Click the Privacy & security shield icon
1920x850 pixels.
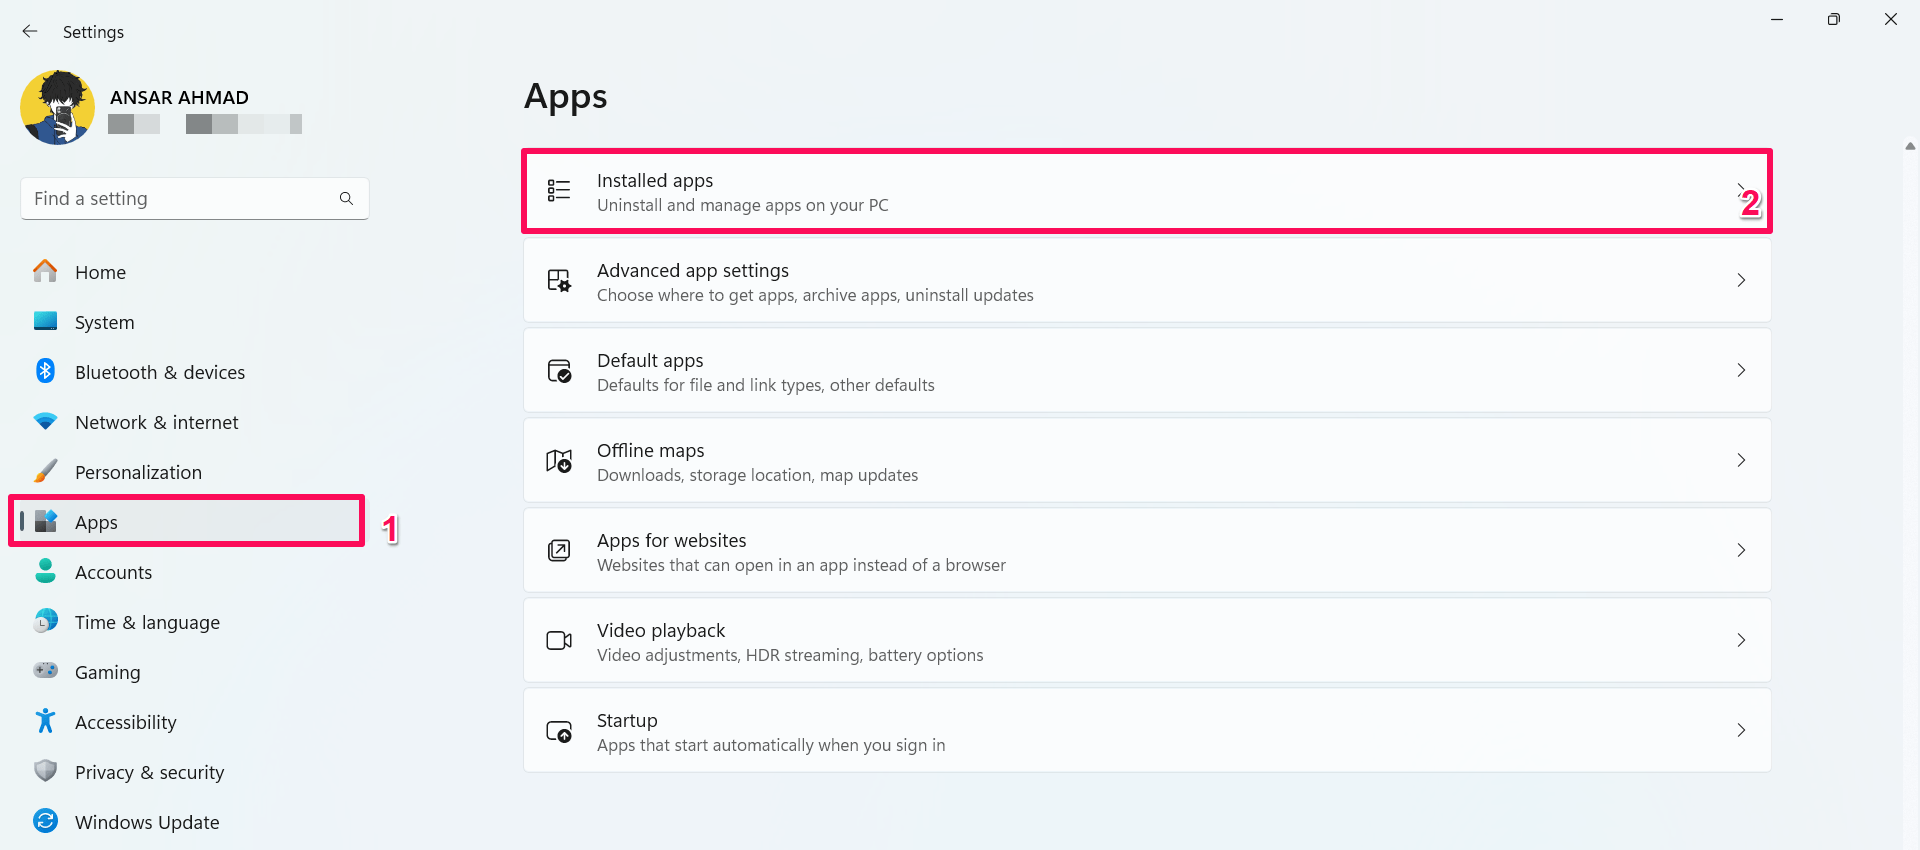click(45, 771)
